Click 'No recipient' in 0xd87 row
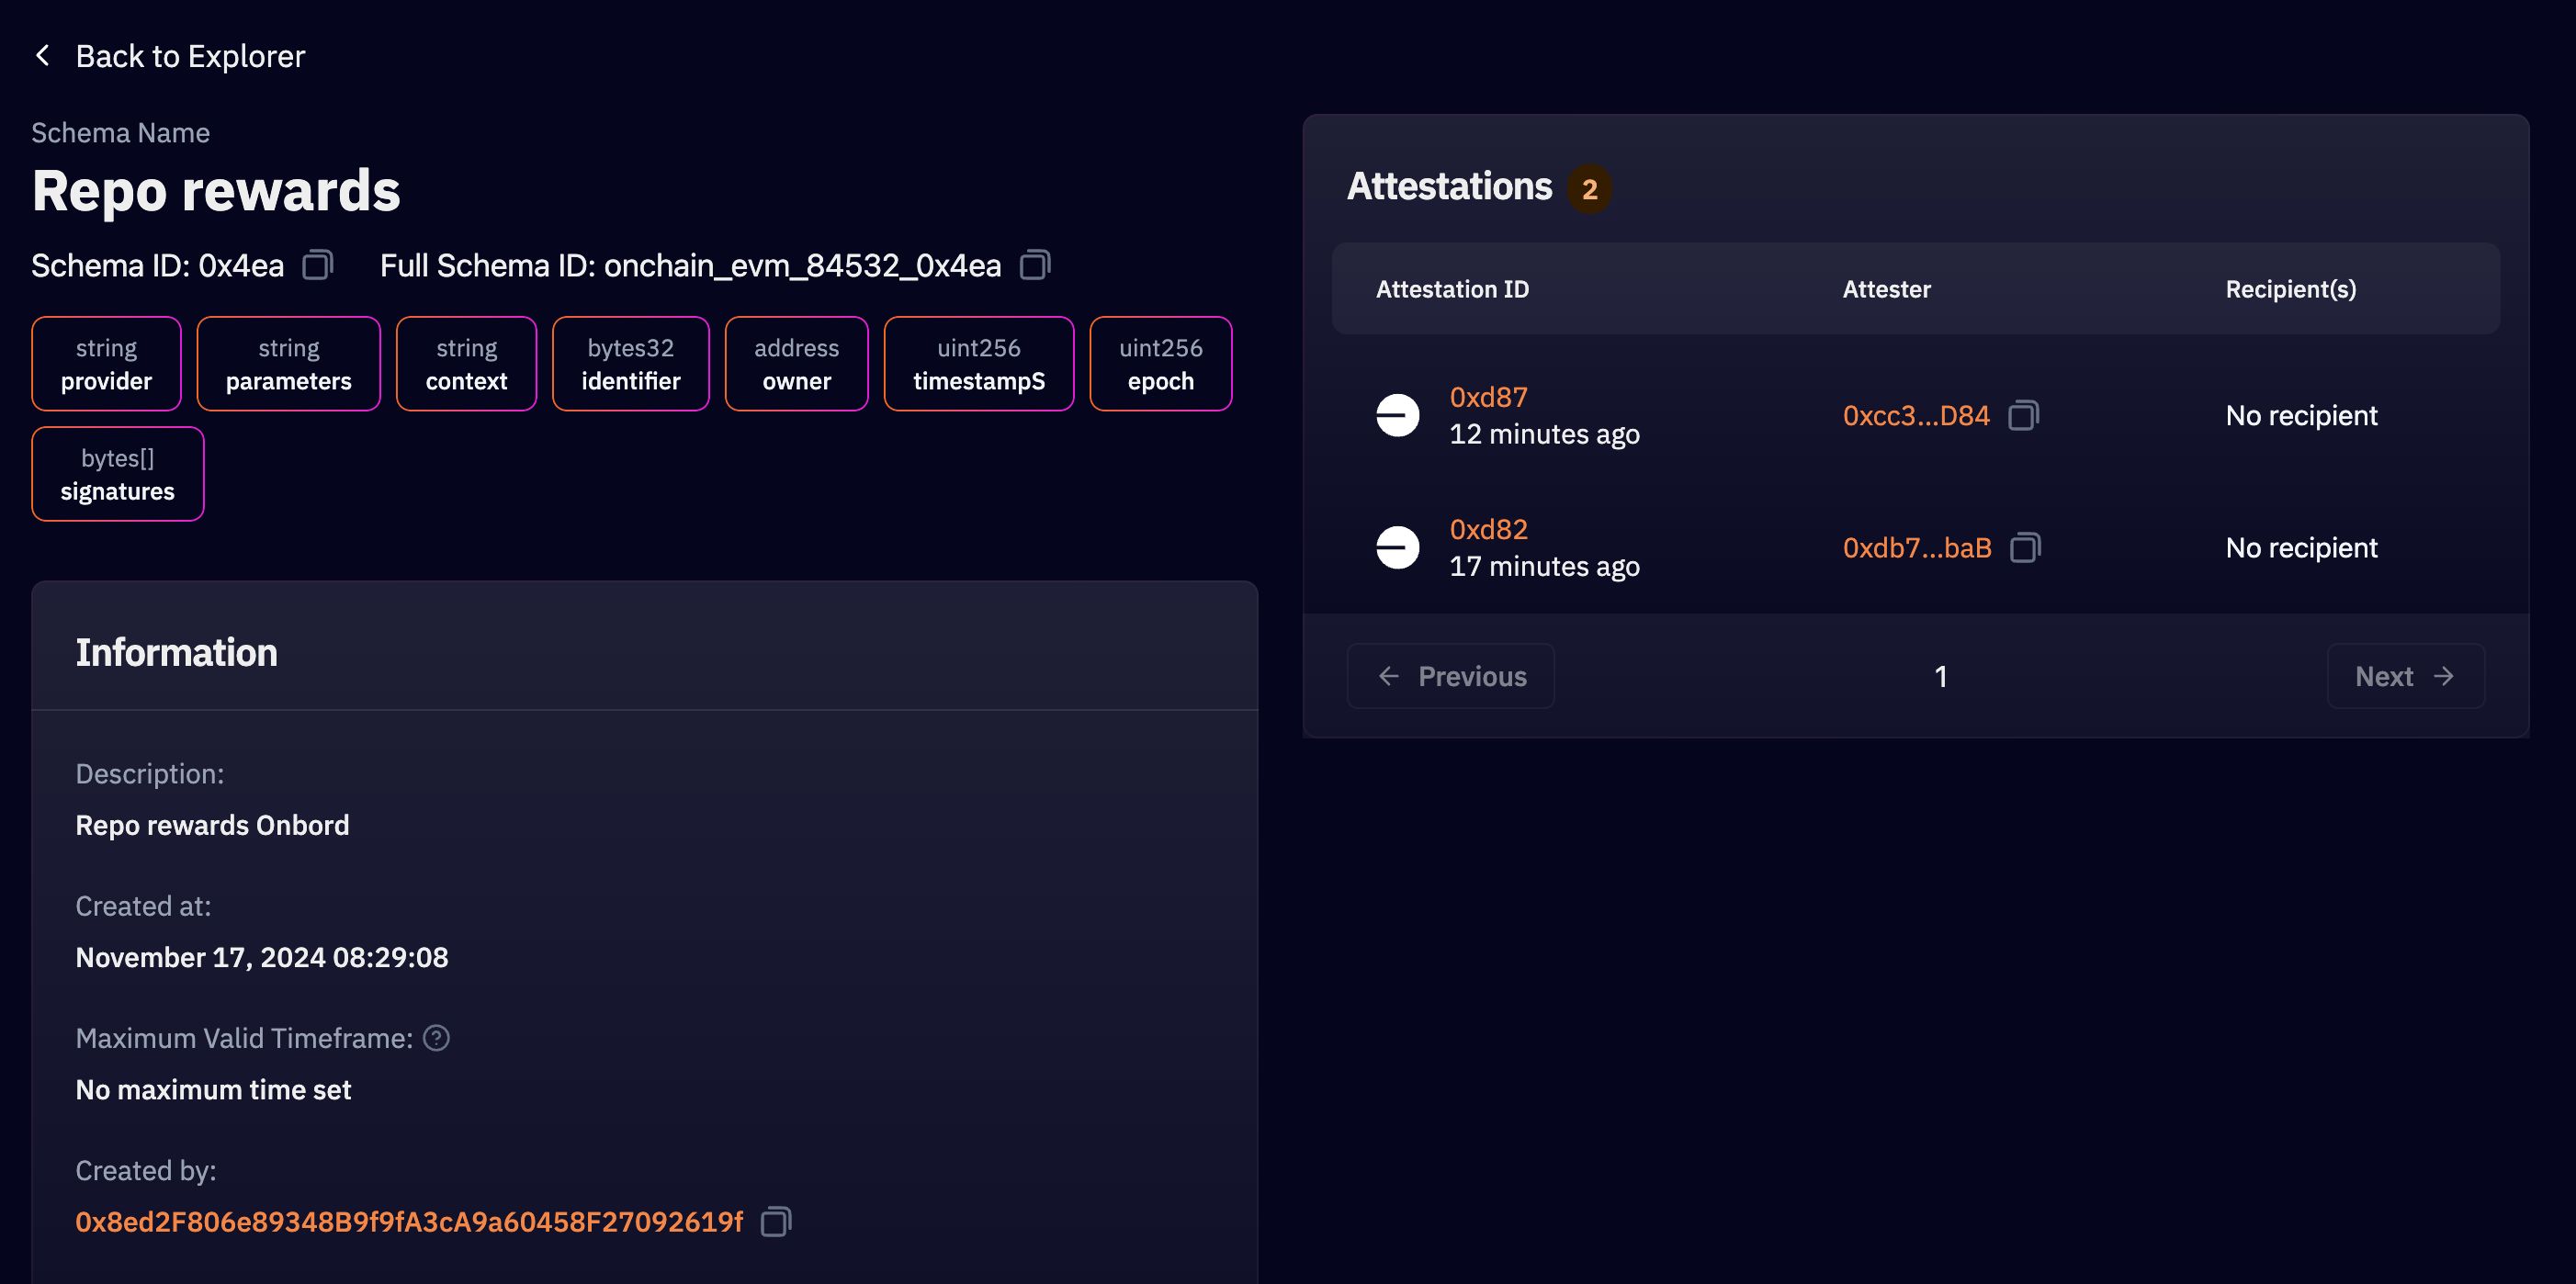The height and width of the screenshot is (1284, 2576). click(x=2301, y=415)
